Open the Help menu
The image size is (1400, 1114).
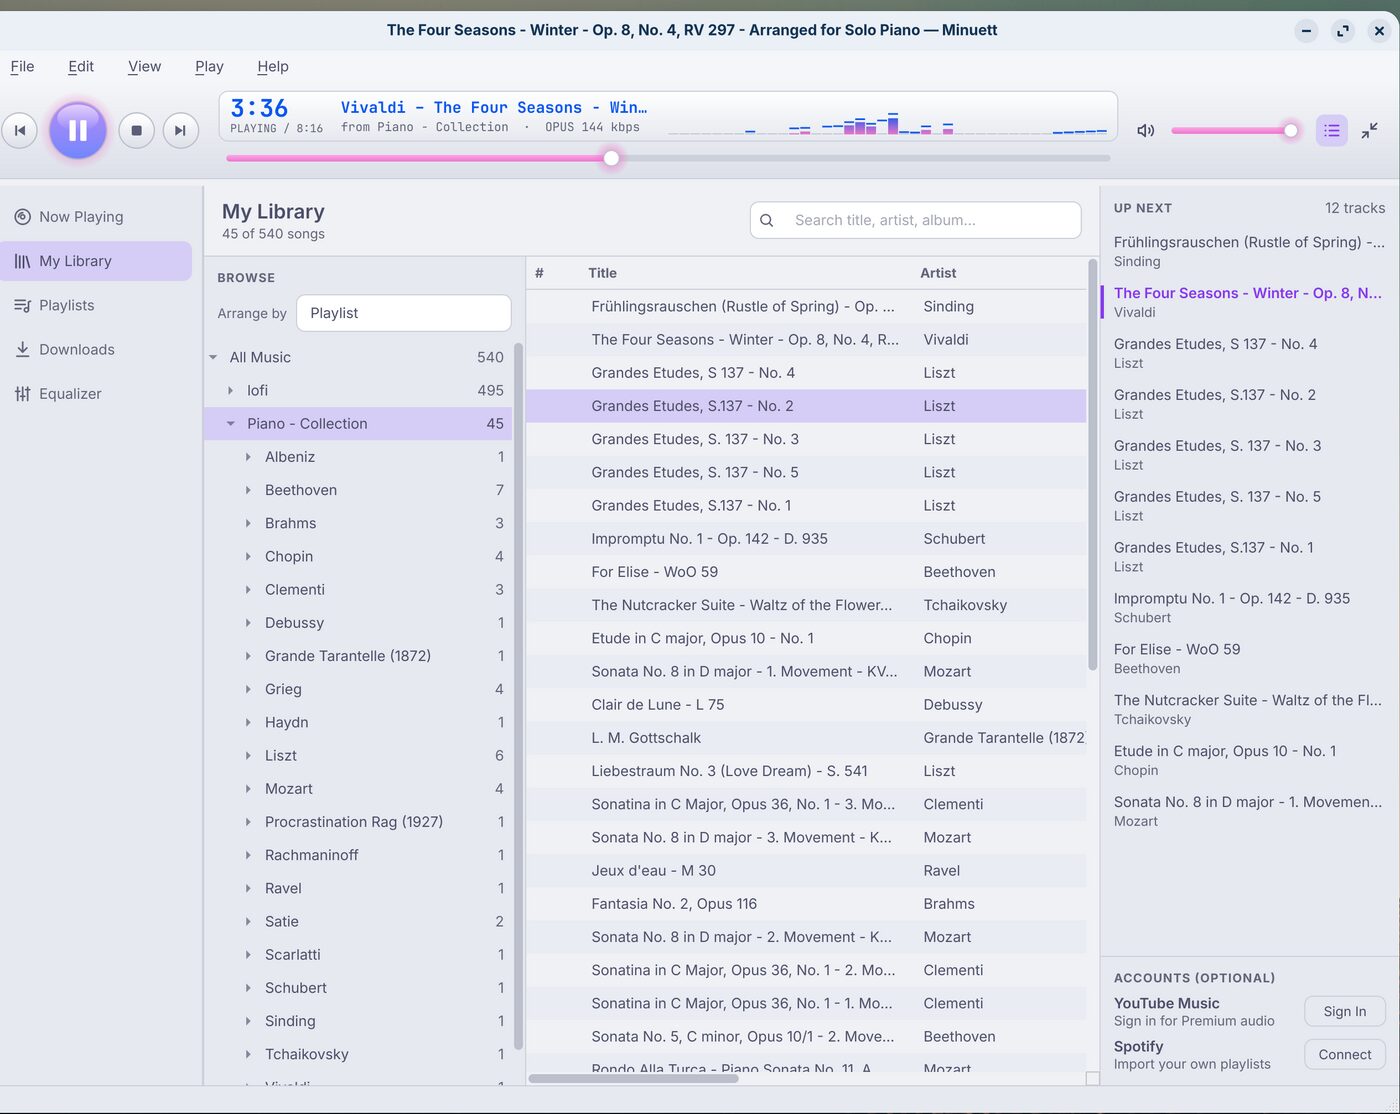273,66
